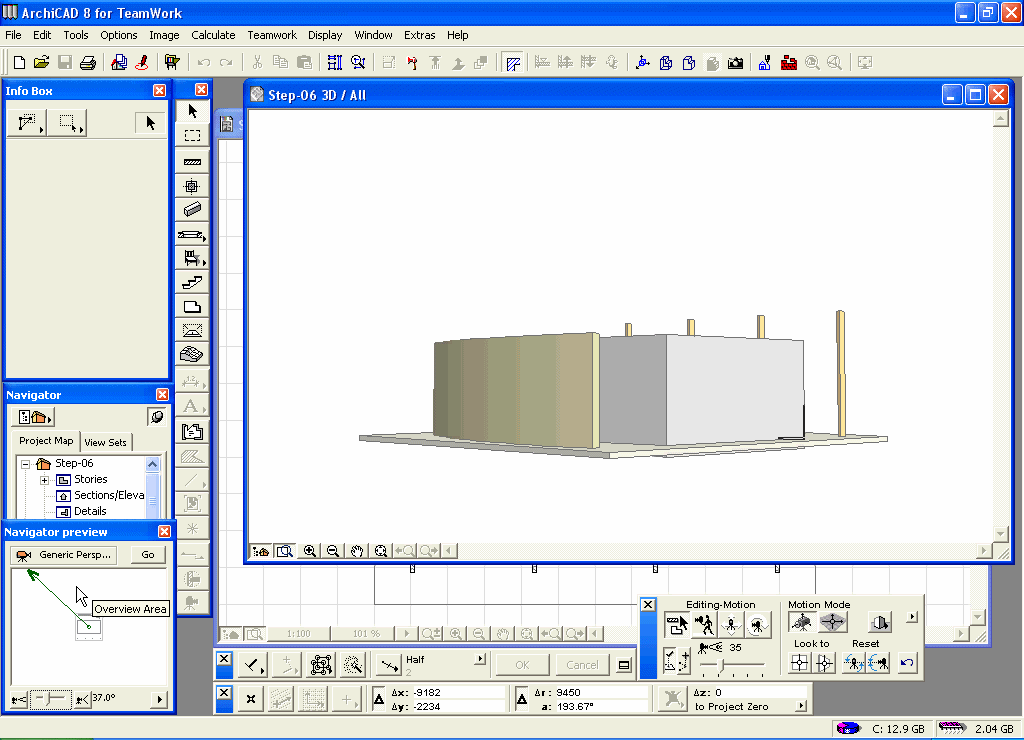Pick the Wall tool in the toolbox

(193, 161)
